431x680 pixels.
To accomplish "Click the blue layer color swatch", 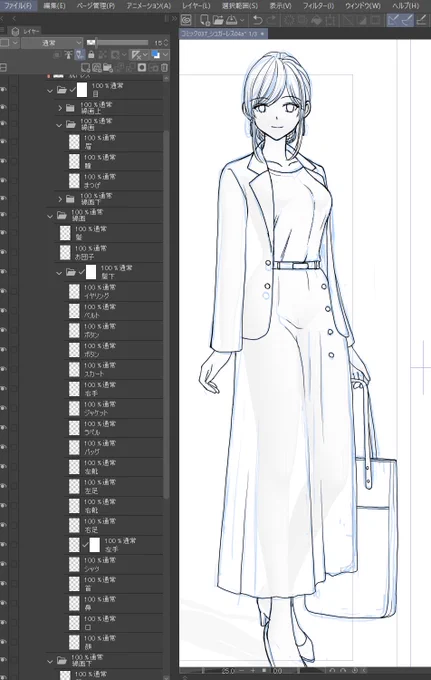I will (155, 55).
